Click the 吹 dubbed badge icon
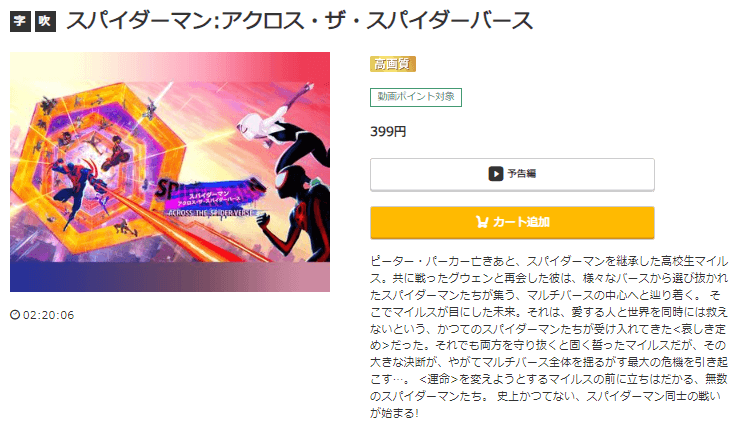The image size is (736, 426). 46,21
